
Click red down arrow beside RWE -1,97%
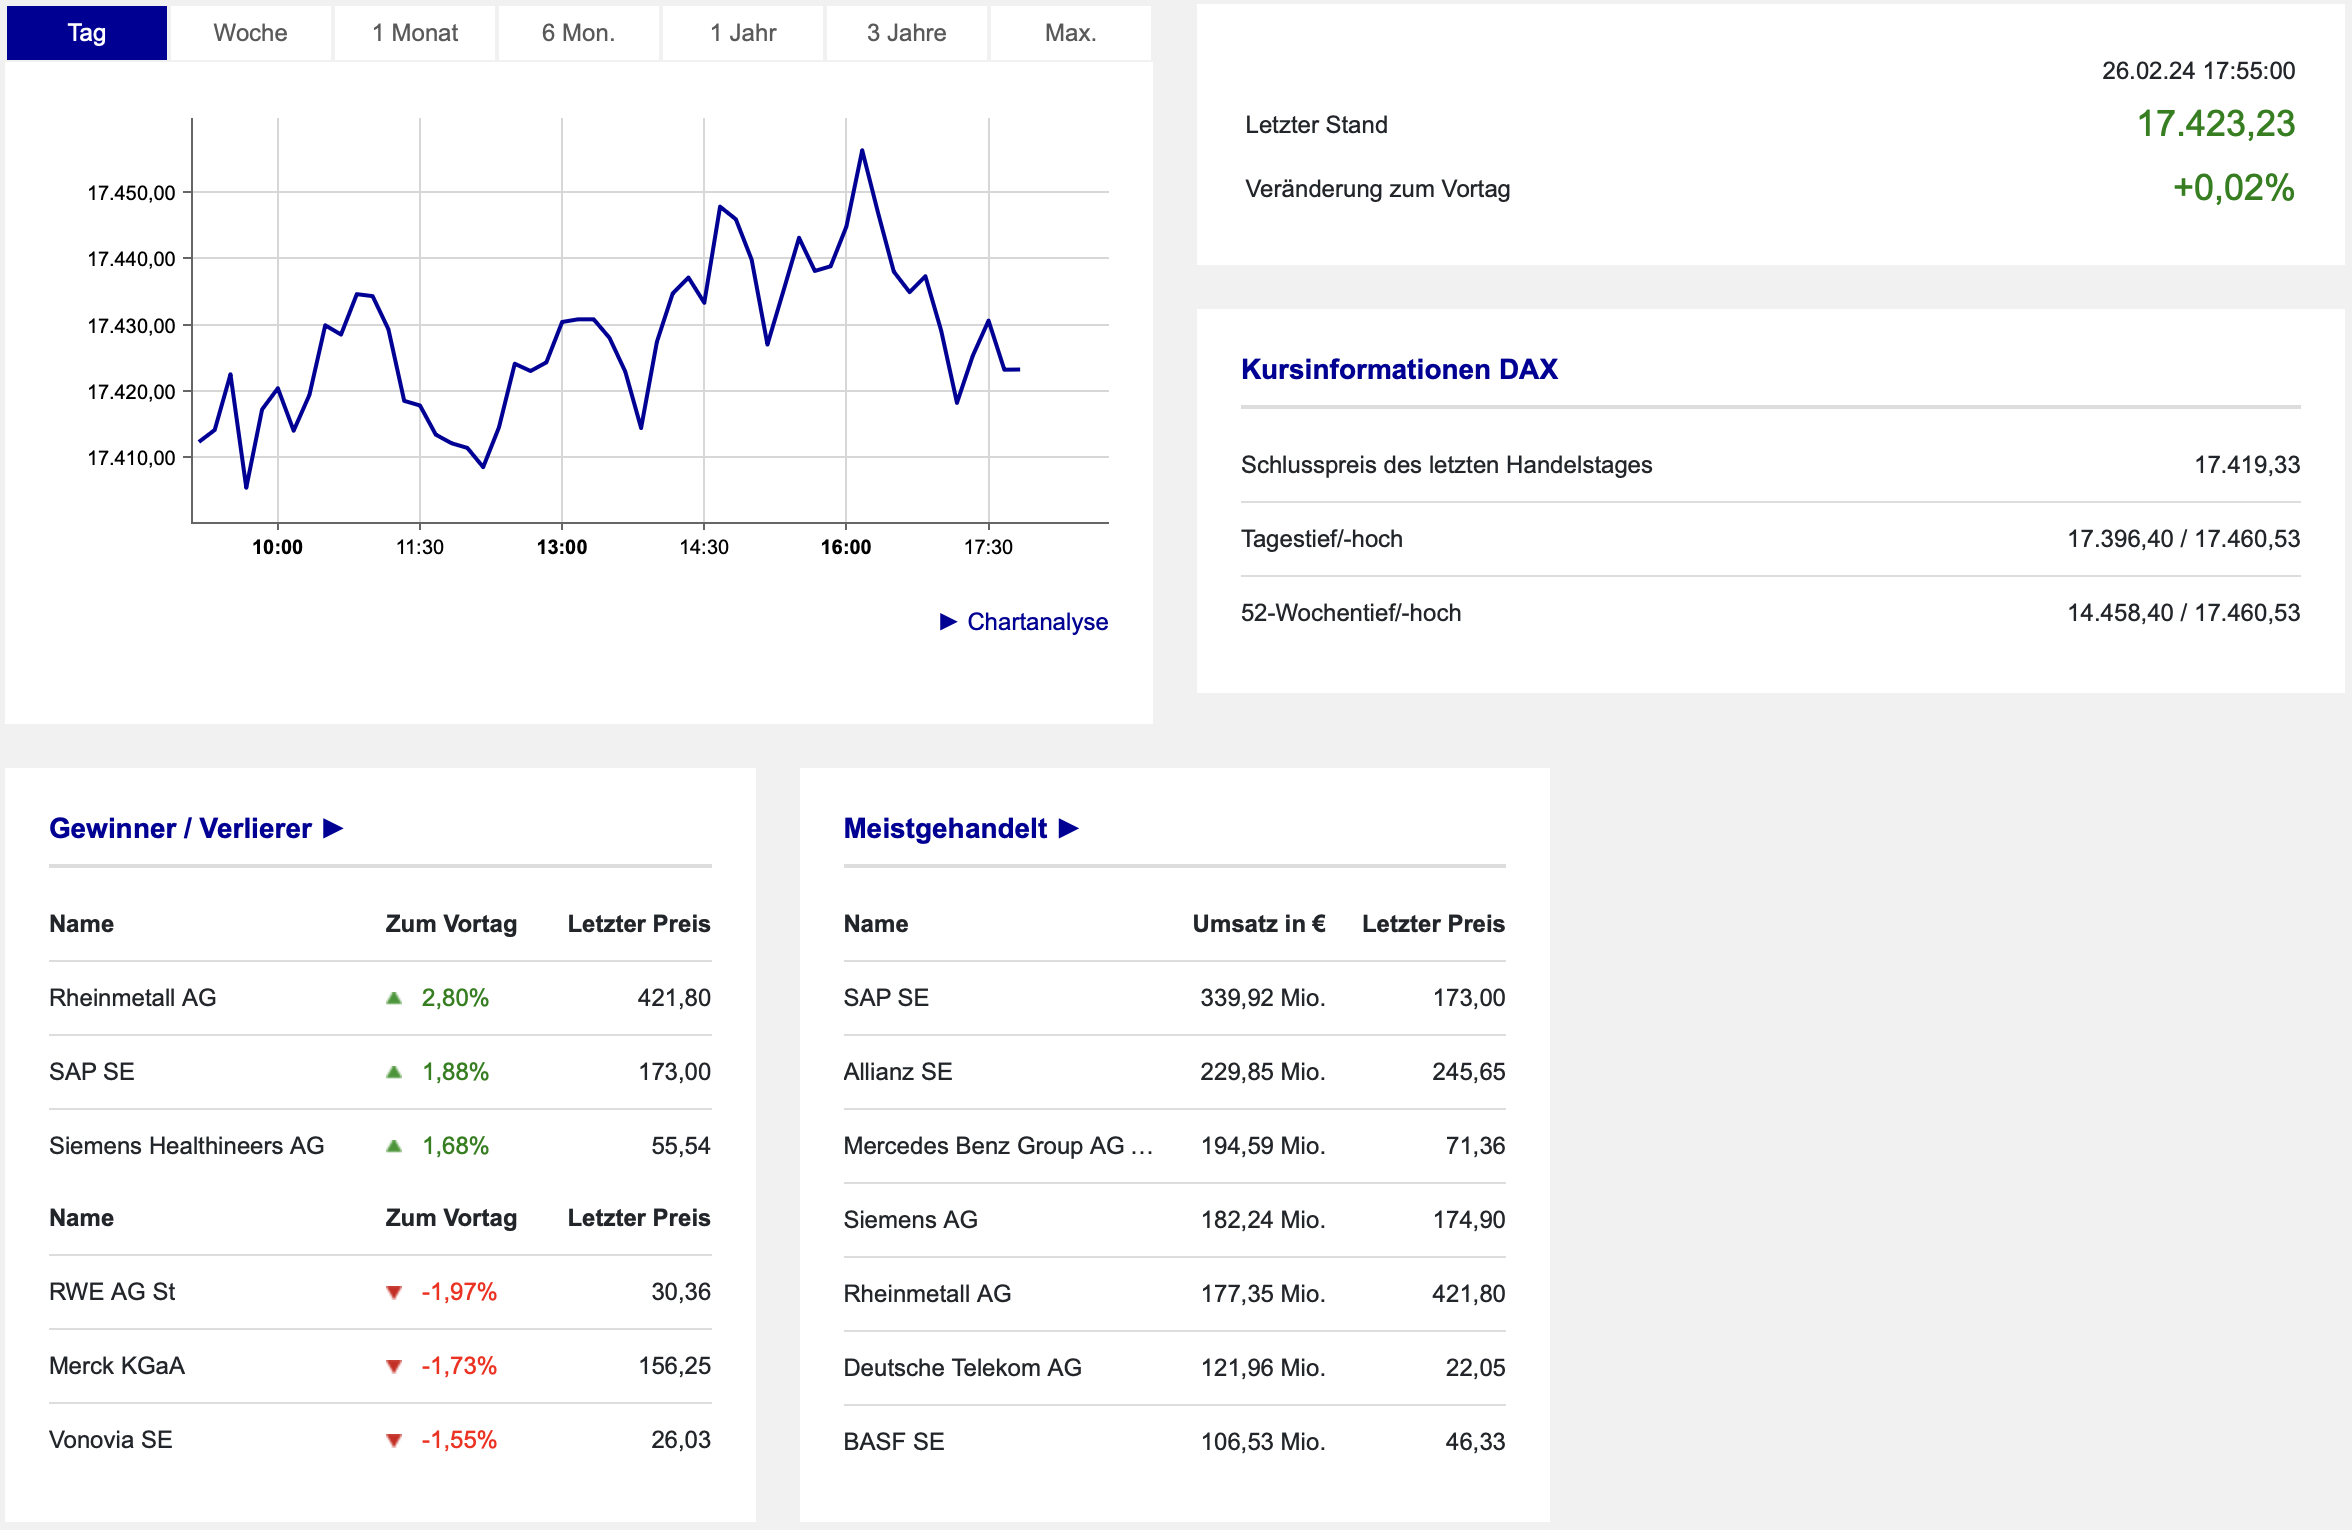tap(394, 1292)
